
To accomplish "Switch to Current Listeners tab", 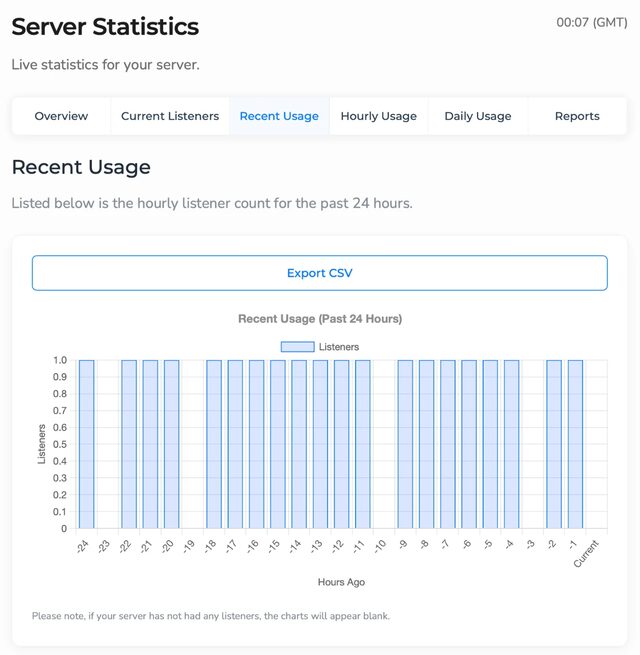I will 170,116.
